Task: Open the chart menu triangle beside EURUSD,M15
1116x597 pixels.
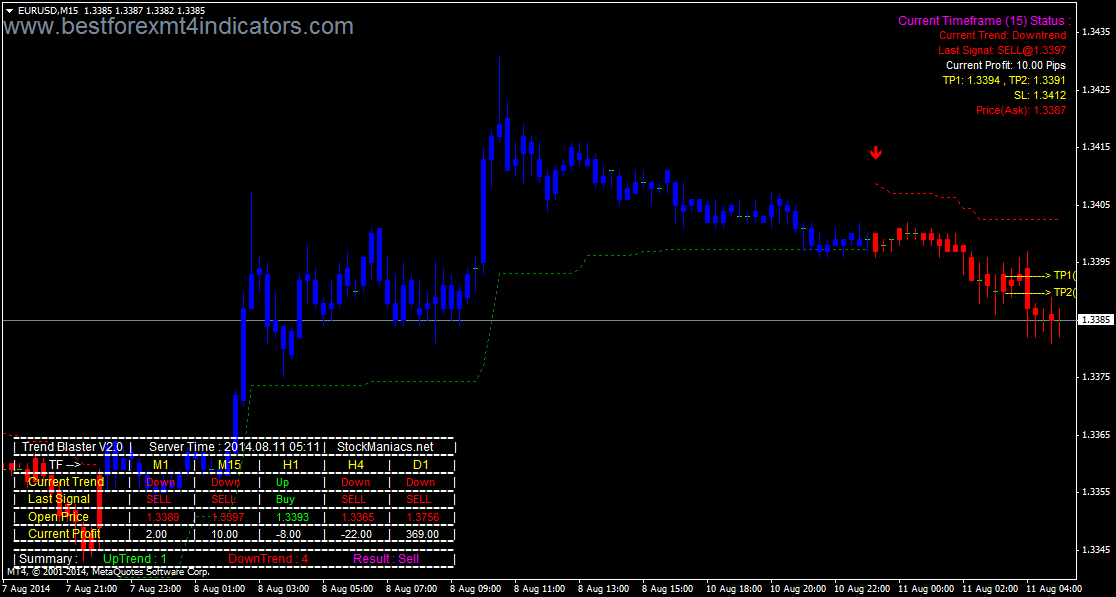Action: pyautogui.click(x=9, y=11)
